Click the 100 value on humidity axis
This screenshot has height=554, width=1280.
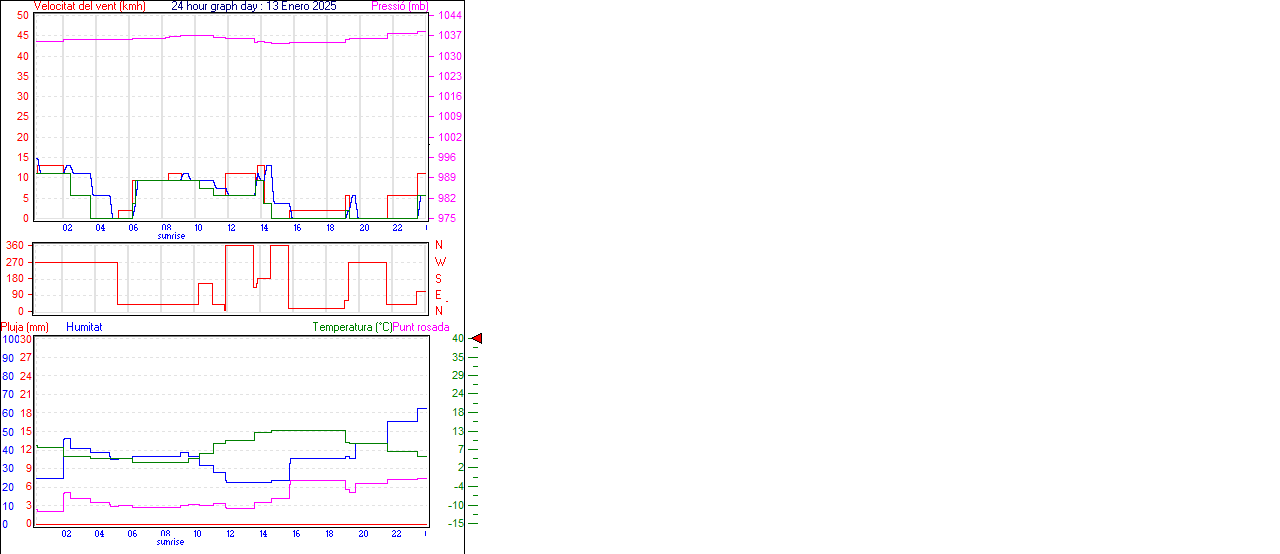[10, 340]
